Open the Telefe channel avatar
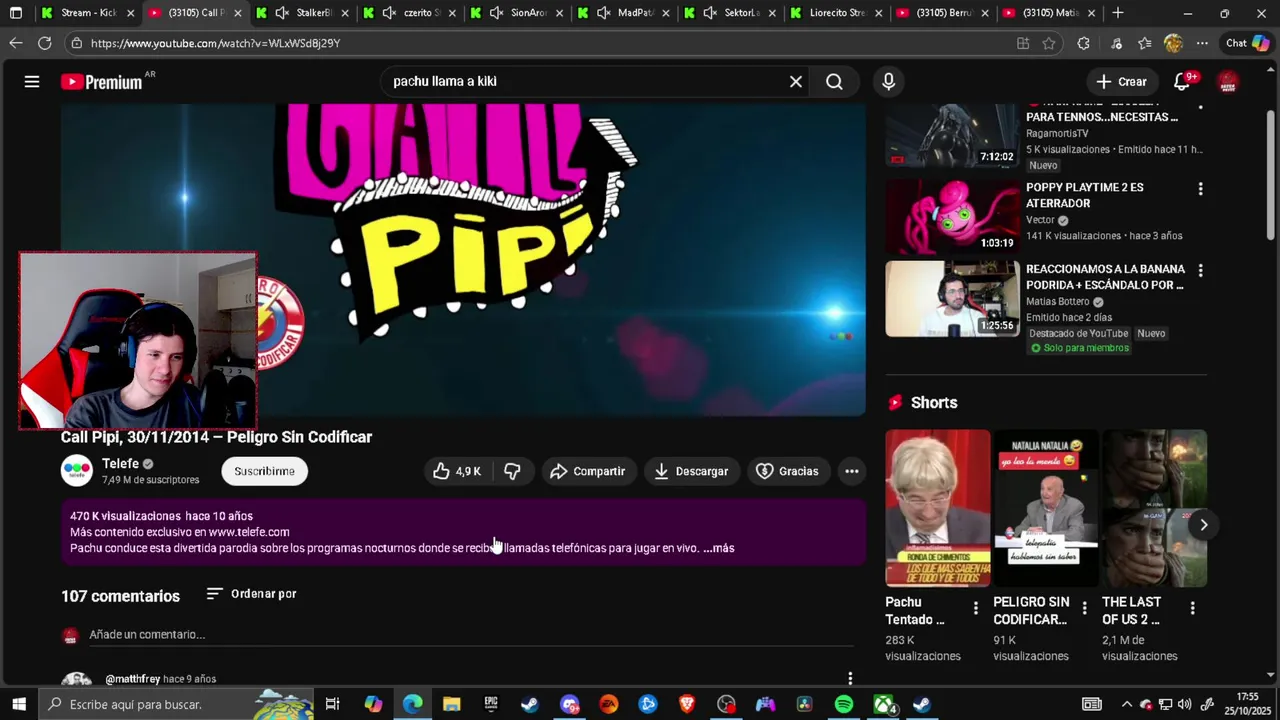Screen dimensions: 1280x720 click(77, 471)
